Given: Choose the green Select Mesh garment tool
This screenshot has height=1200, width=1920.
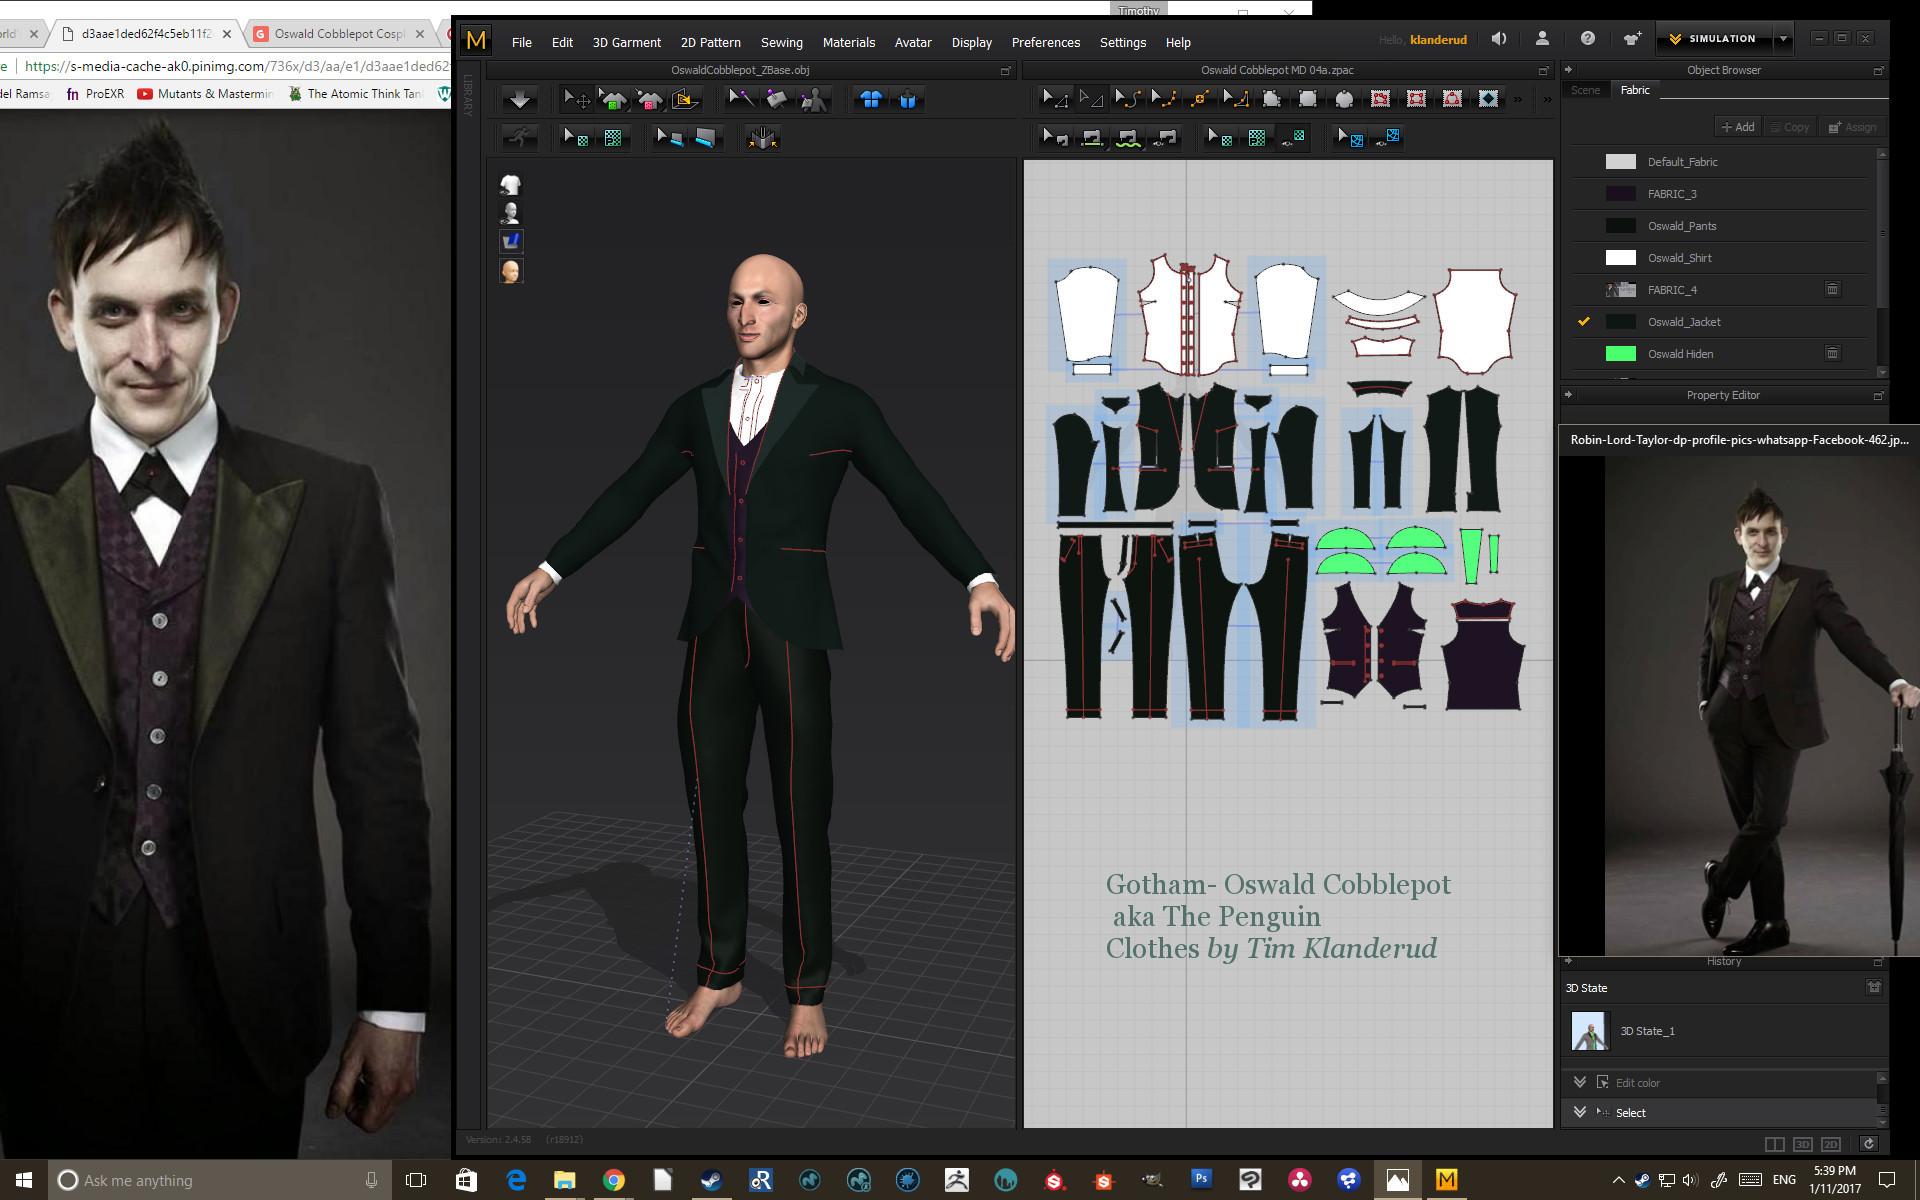Looking at the screenshot, I should tap(613, 99).
